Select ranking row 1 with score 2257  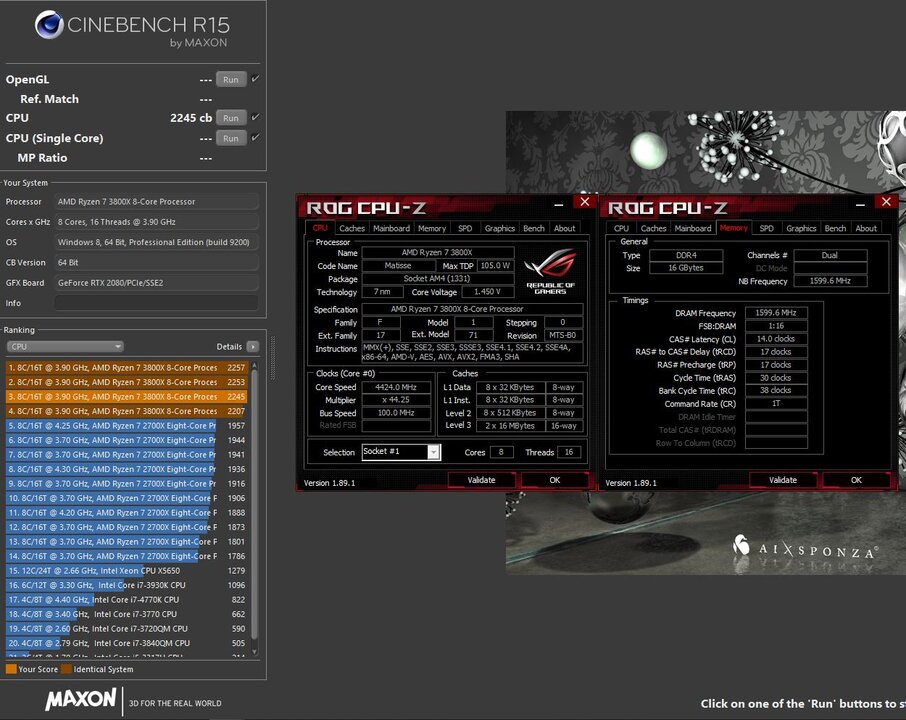click(127, 368)
